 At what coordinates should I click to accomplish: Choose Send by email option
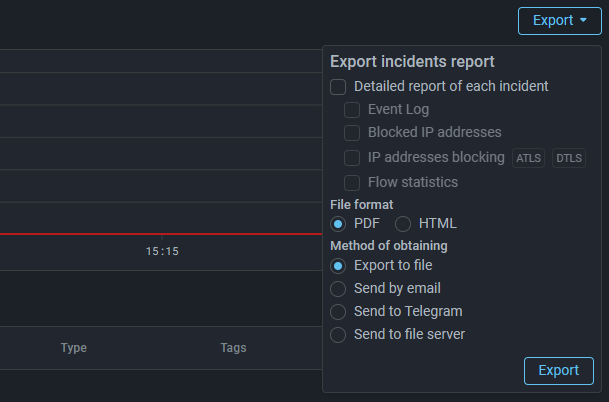click(x=338, y=289)
